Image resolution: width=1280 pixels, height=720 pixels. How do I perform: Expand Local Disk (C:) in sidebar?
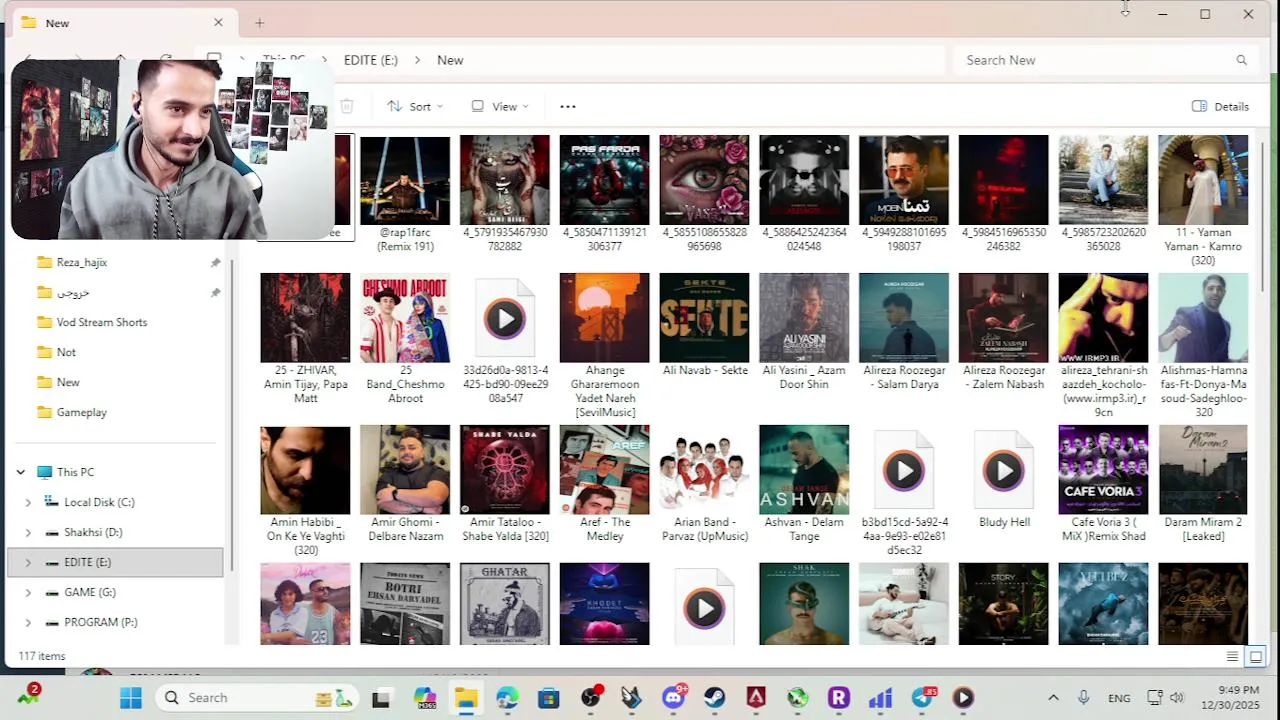tap(28, 502)
